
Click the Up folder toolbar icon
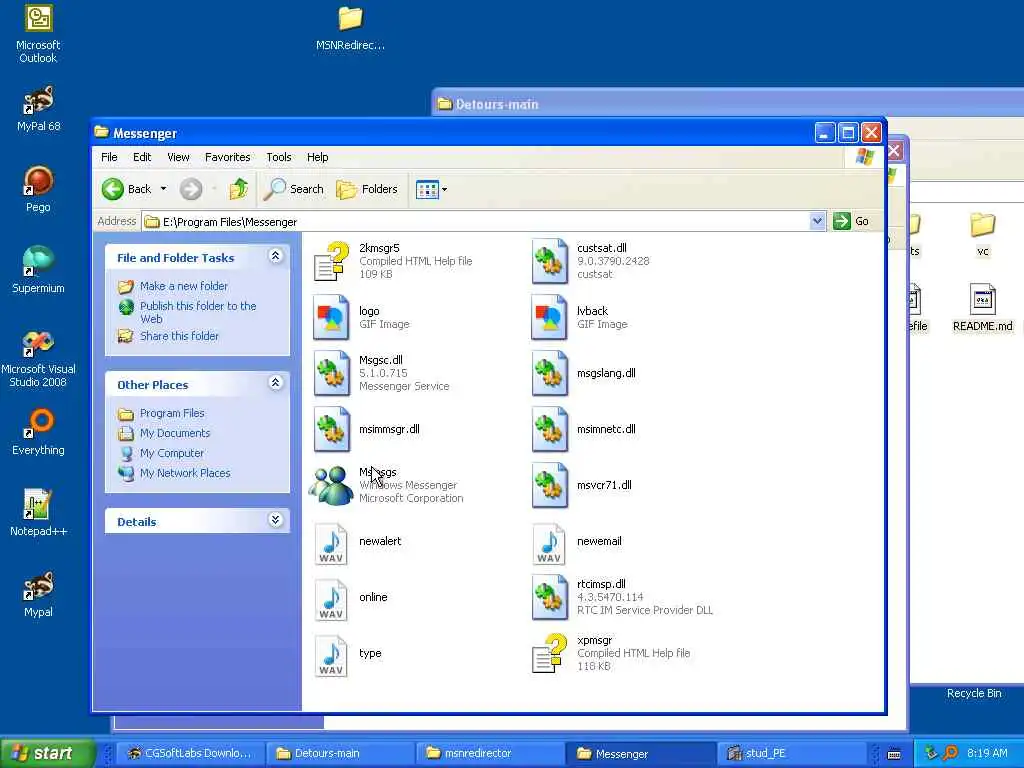click(238, 189)
